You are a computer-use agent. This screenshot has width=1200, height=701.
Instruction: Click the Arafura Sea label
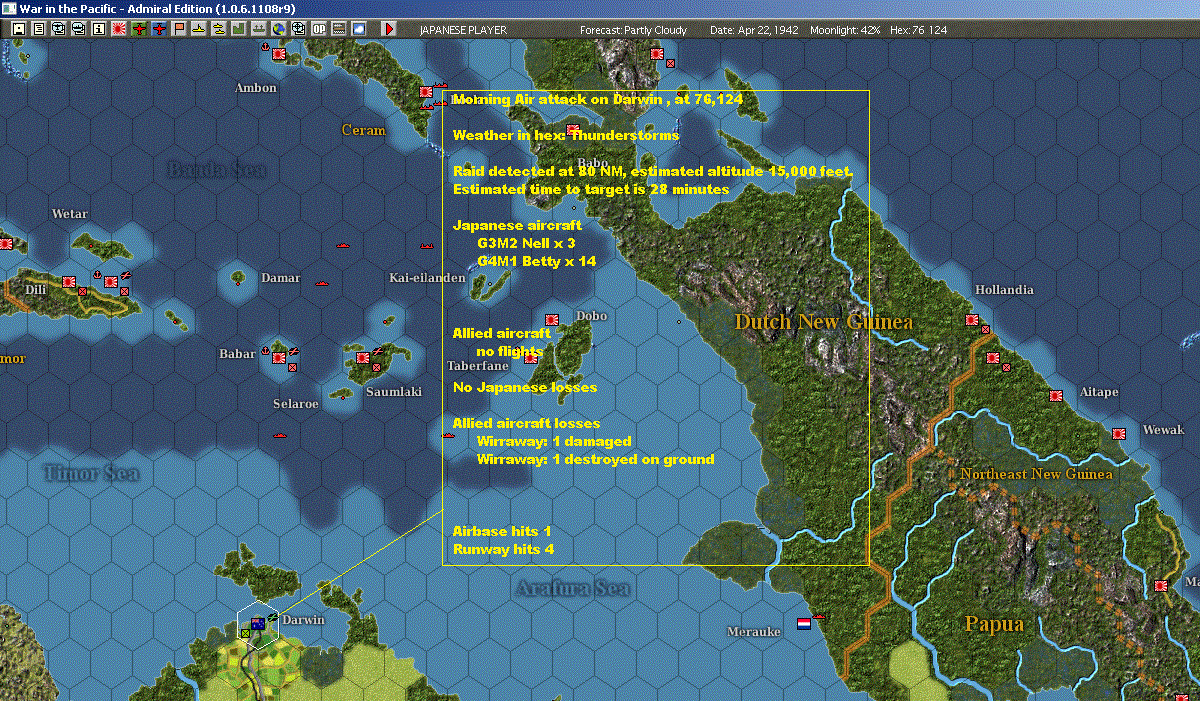coord(574,589)
